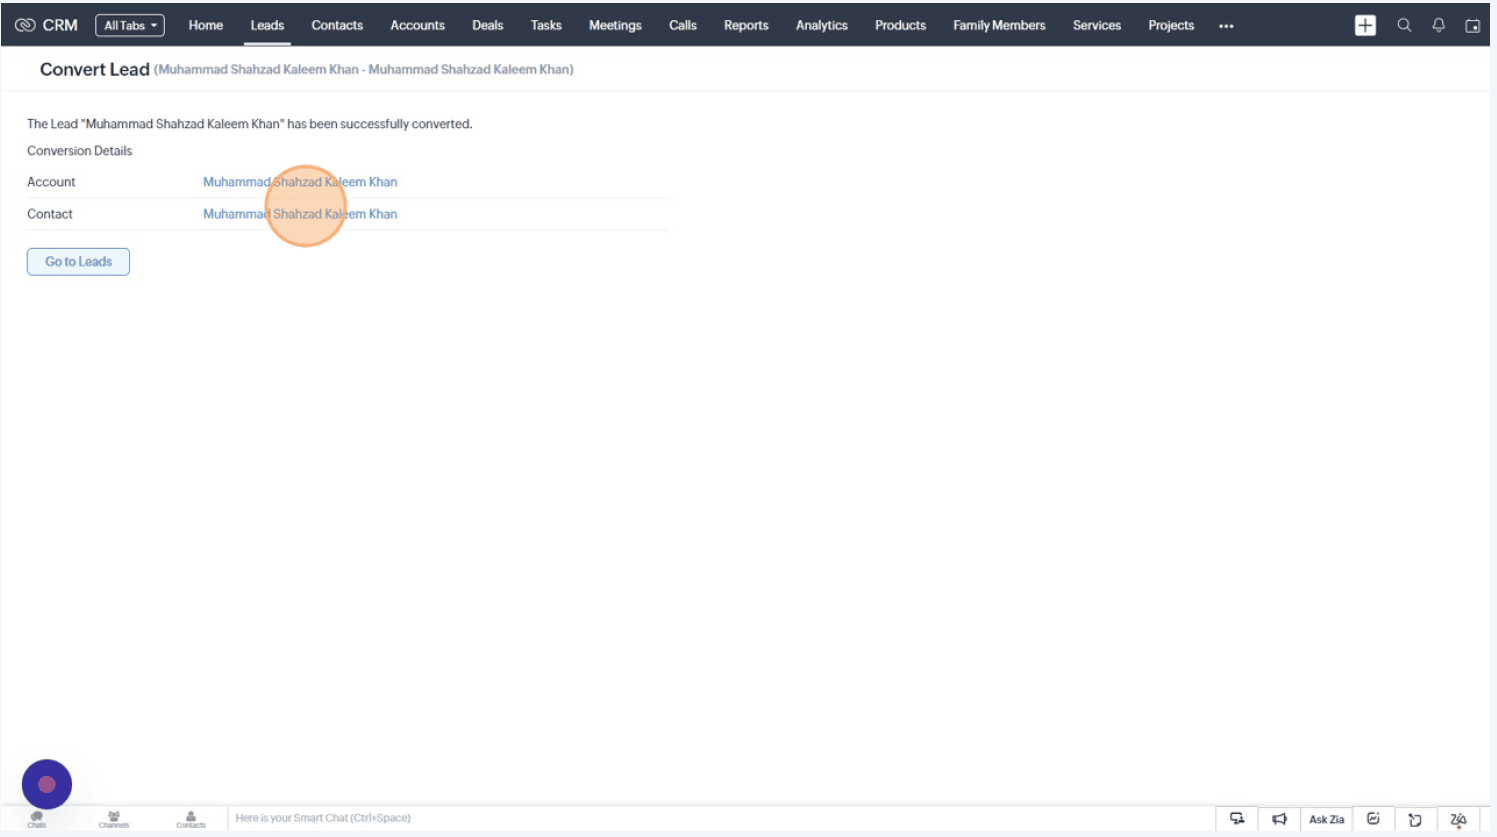
Task: Click the footer icon right of Ask Zia
Action: pos(1373,819)
